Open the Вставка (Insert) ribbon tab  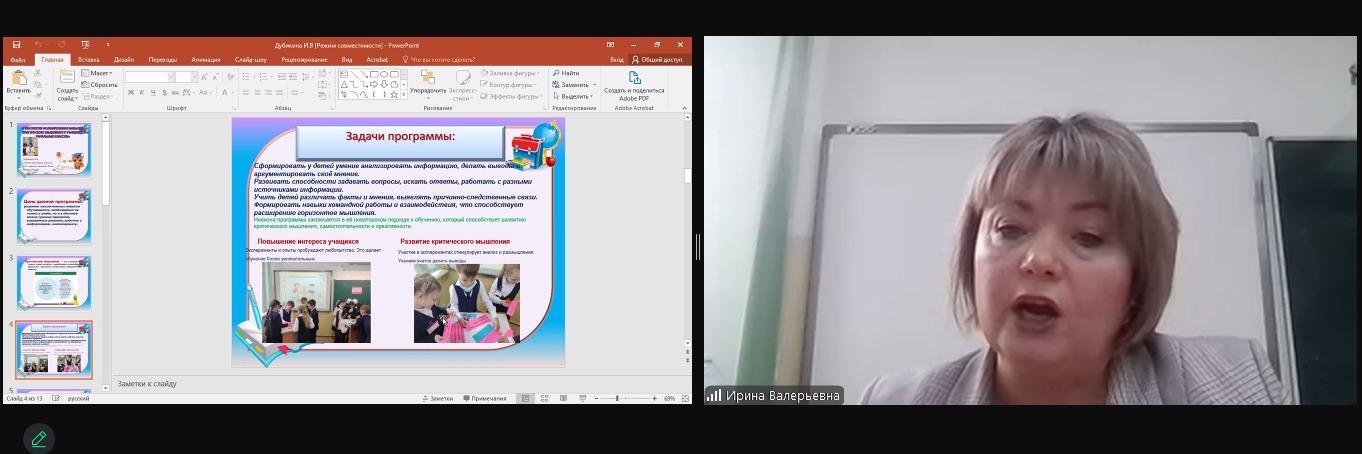[x=88, y=59]
